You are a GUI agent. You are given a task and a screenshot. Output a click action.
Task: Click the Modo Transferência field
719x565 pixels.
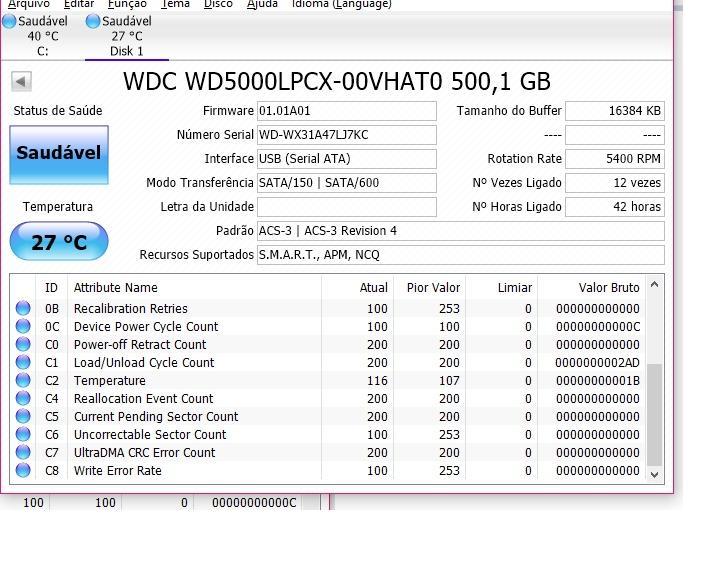(x=347, y=183)
